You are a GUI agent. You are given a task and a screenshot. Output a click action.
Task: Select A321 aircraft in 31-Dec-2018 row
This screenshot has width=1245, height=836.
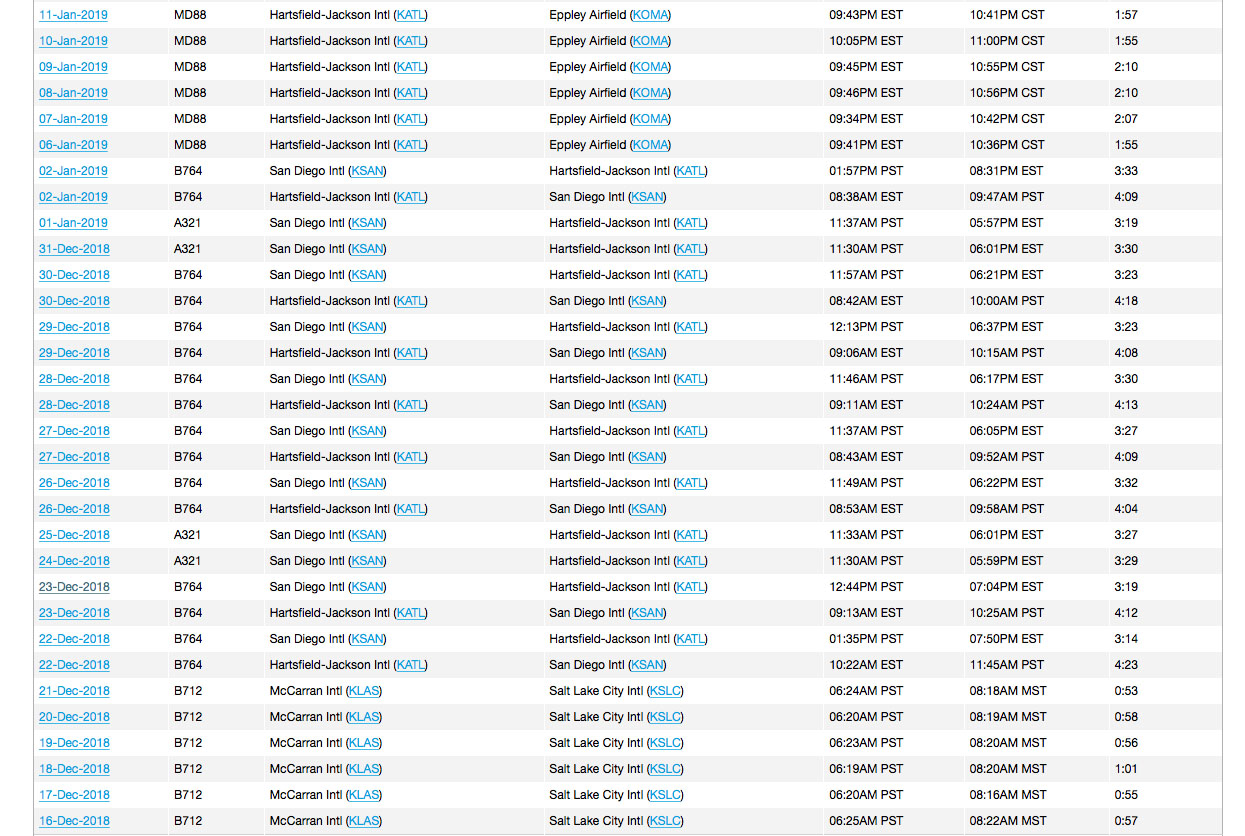[x=188, y=249]
